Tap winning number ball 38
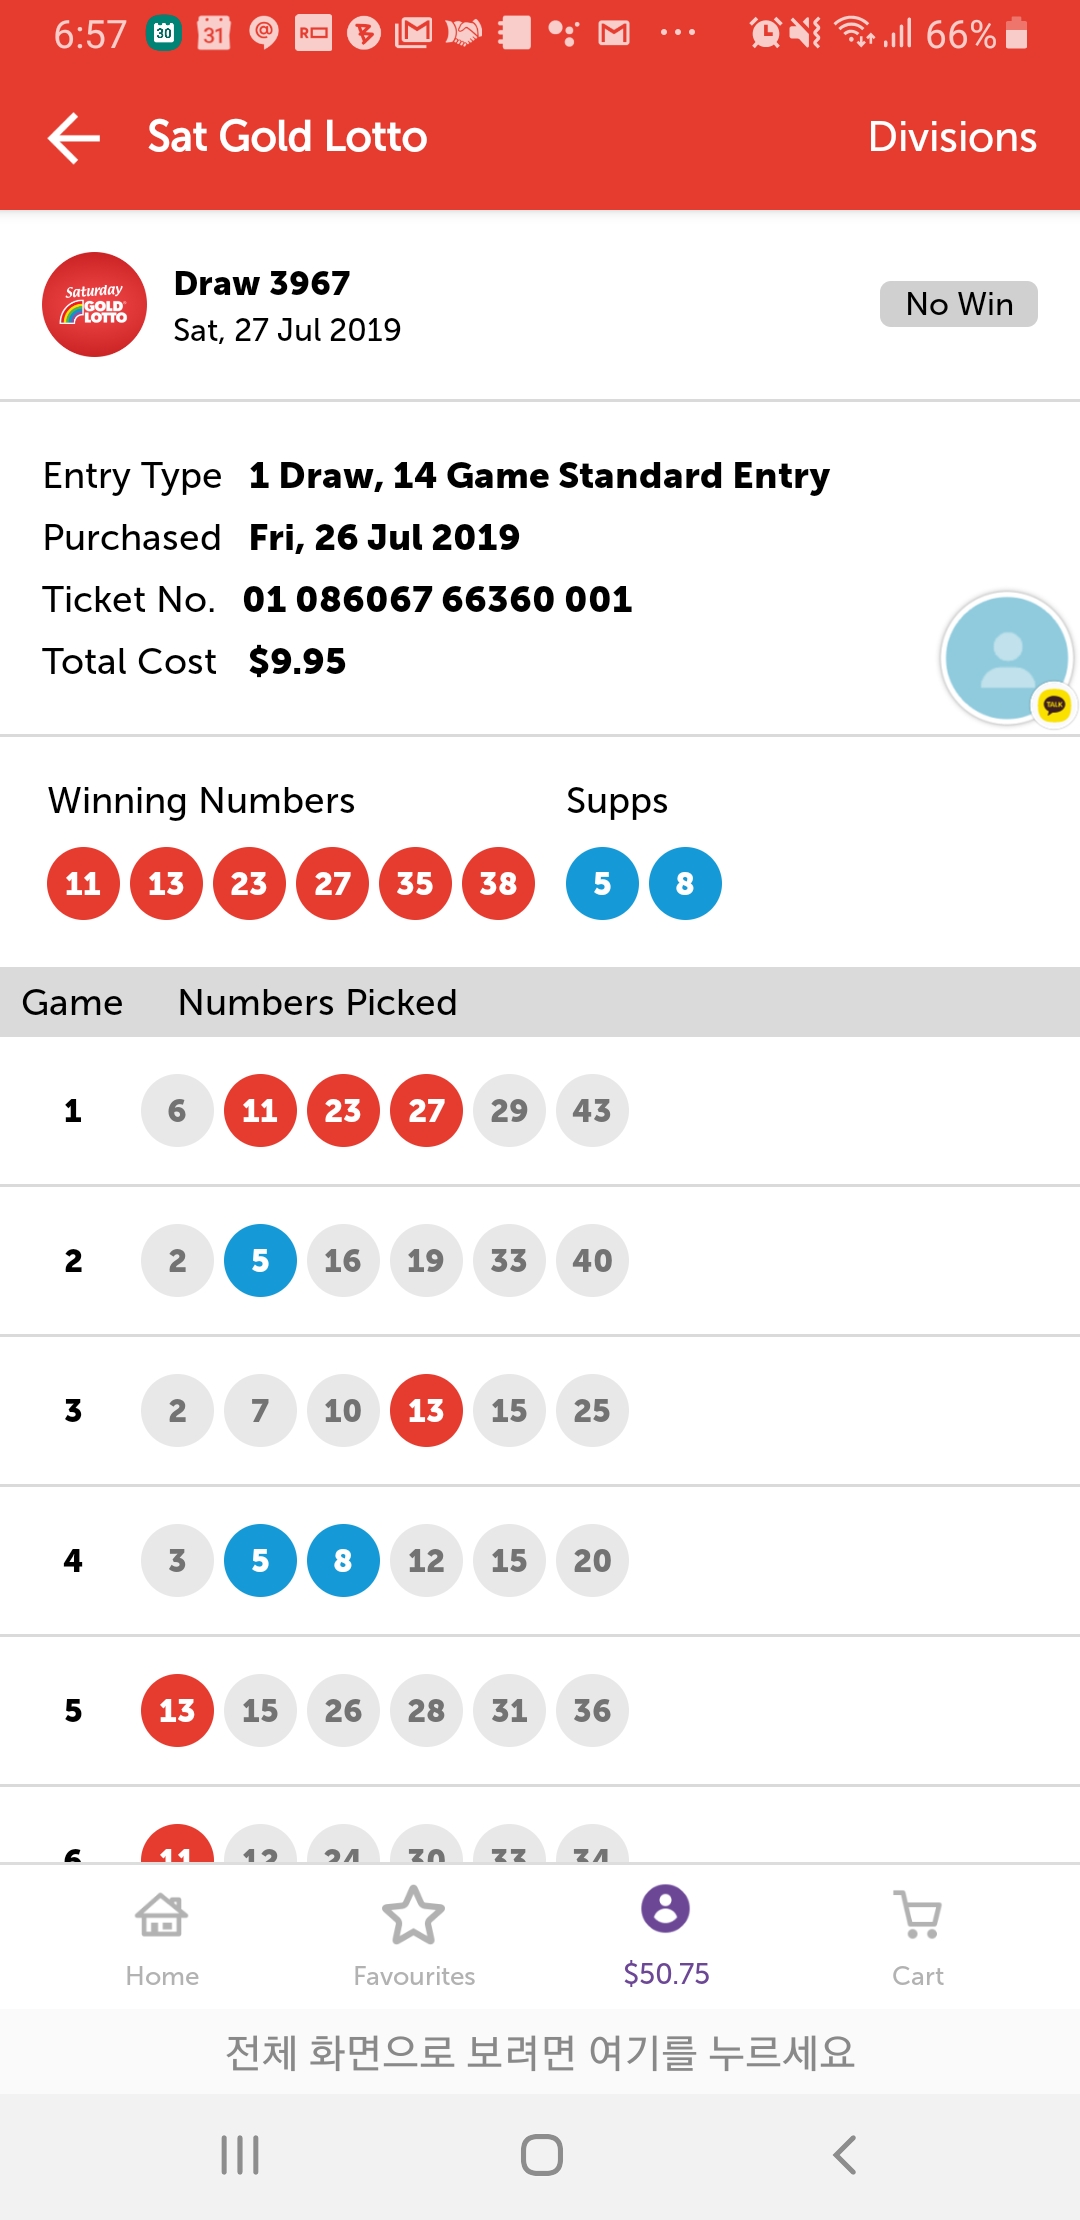This screenshot has width=1080, height=2220. point(498,883)
